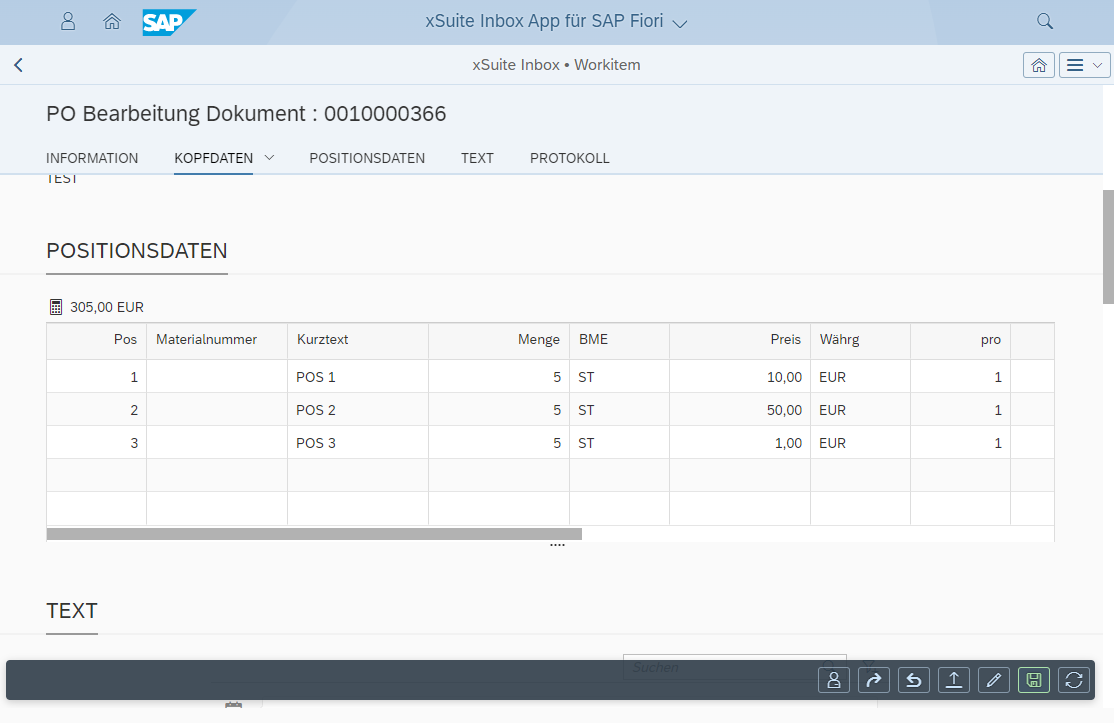The height and width of the screenshot is (723, 1114).
Task: Click the undo arrow icon in footer
Action: [913, 680]
